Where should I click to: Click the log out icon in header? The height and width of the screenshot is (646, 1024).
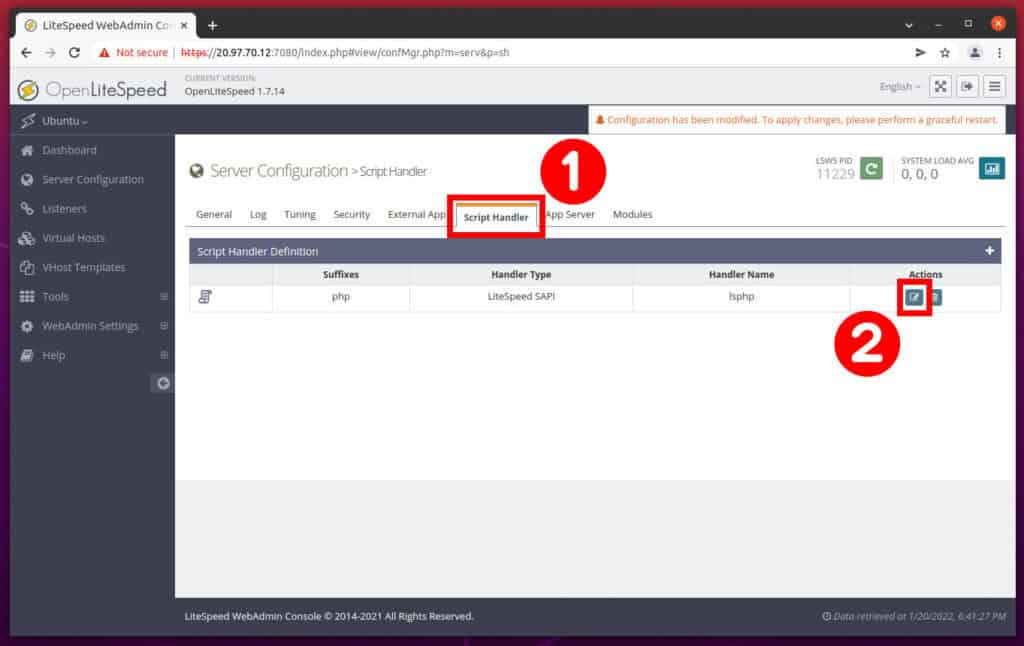click(967, 86)
